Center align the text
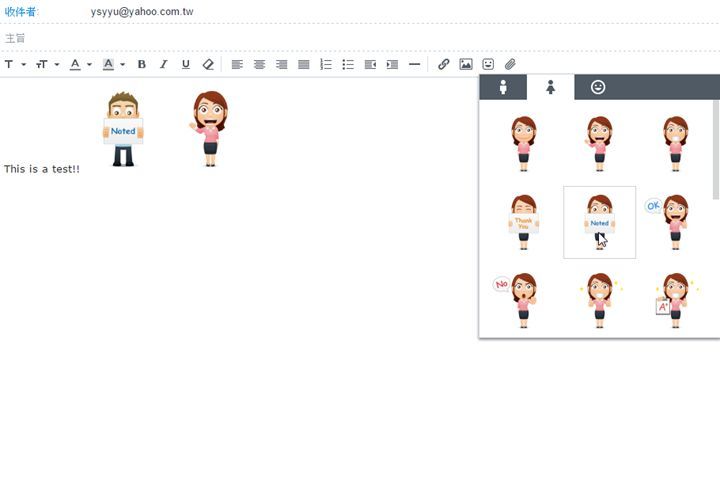The height and width of the screenshot is (490, 720). click(x=259, y=64)
